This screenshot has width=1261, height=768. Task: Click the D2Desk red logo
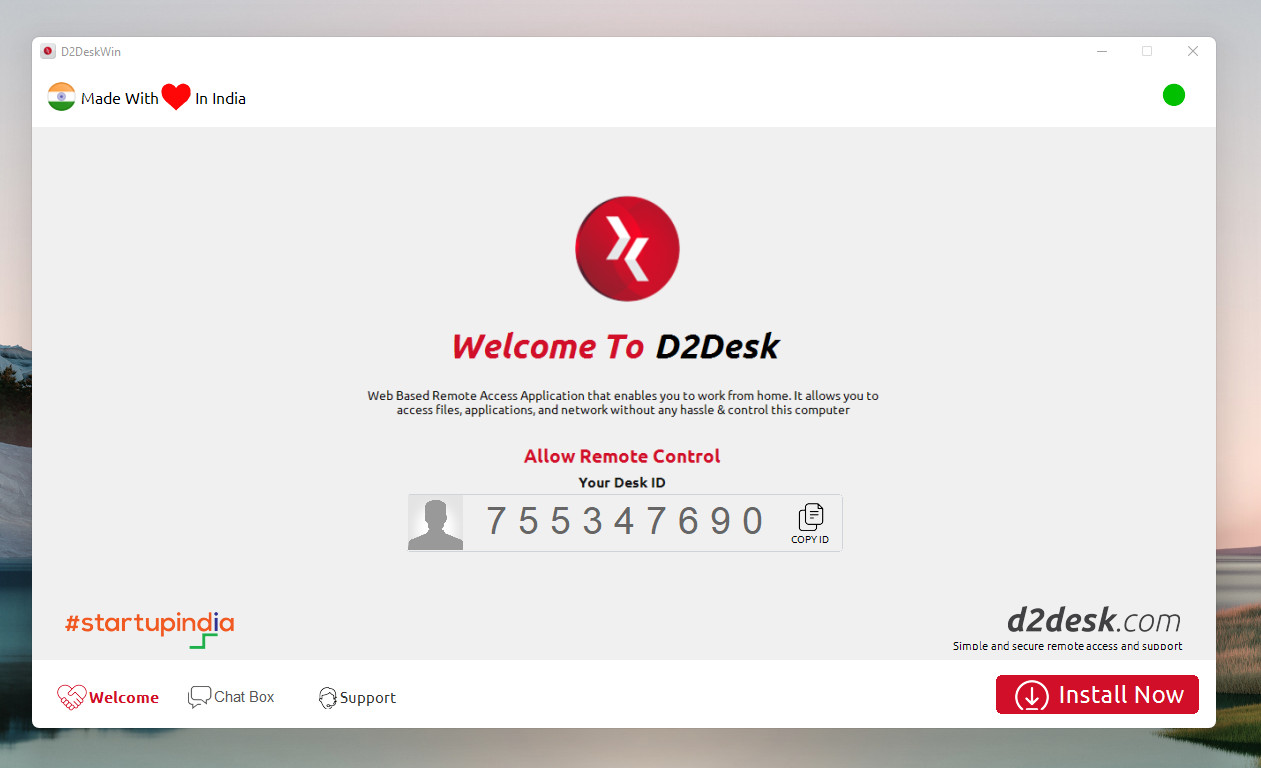coord(627,248)
